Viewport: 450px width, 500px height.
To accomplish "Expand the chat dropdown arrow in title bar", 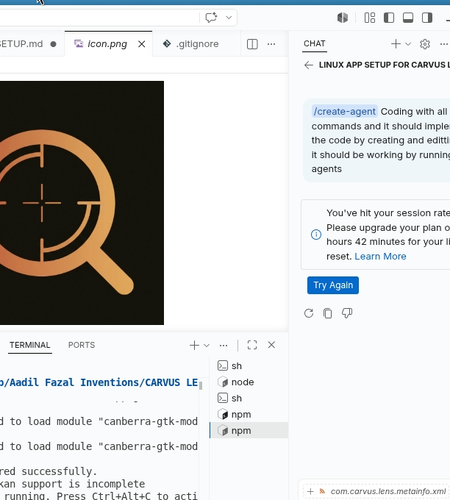I will (x=229, y=17).
